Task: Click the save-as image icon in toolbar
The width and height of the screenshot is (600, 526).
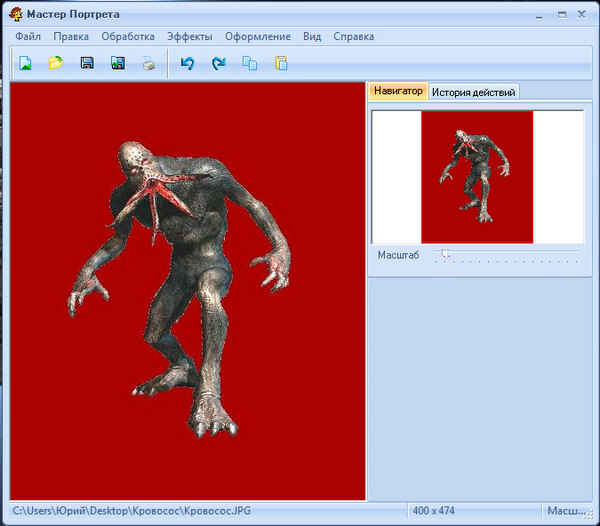Action: click(x=118, y=63)
